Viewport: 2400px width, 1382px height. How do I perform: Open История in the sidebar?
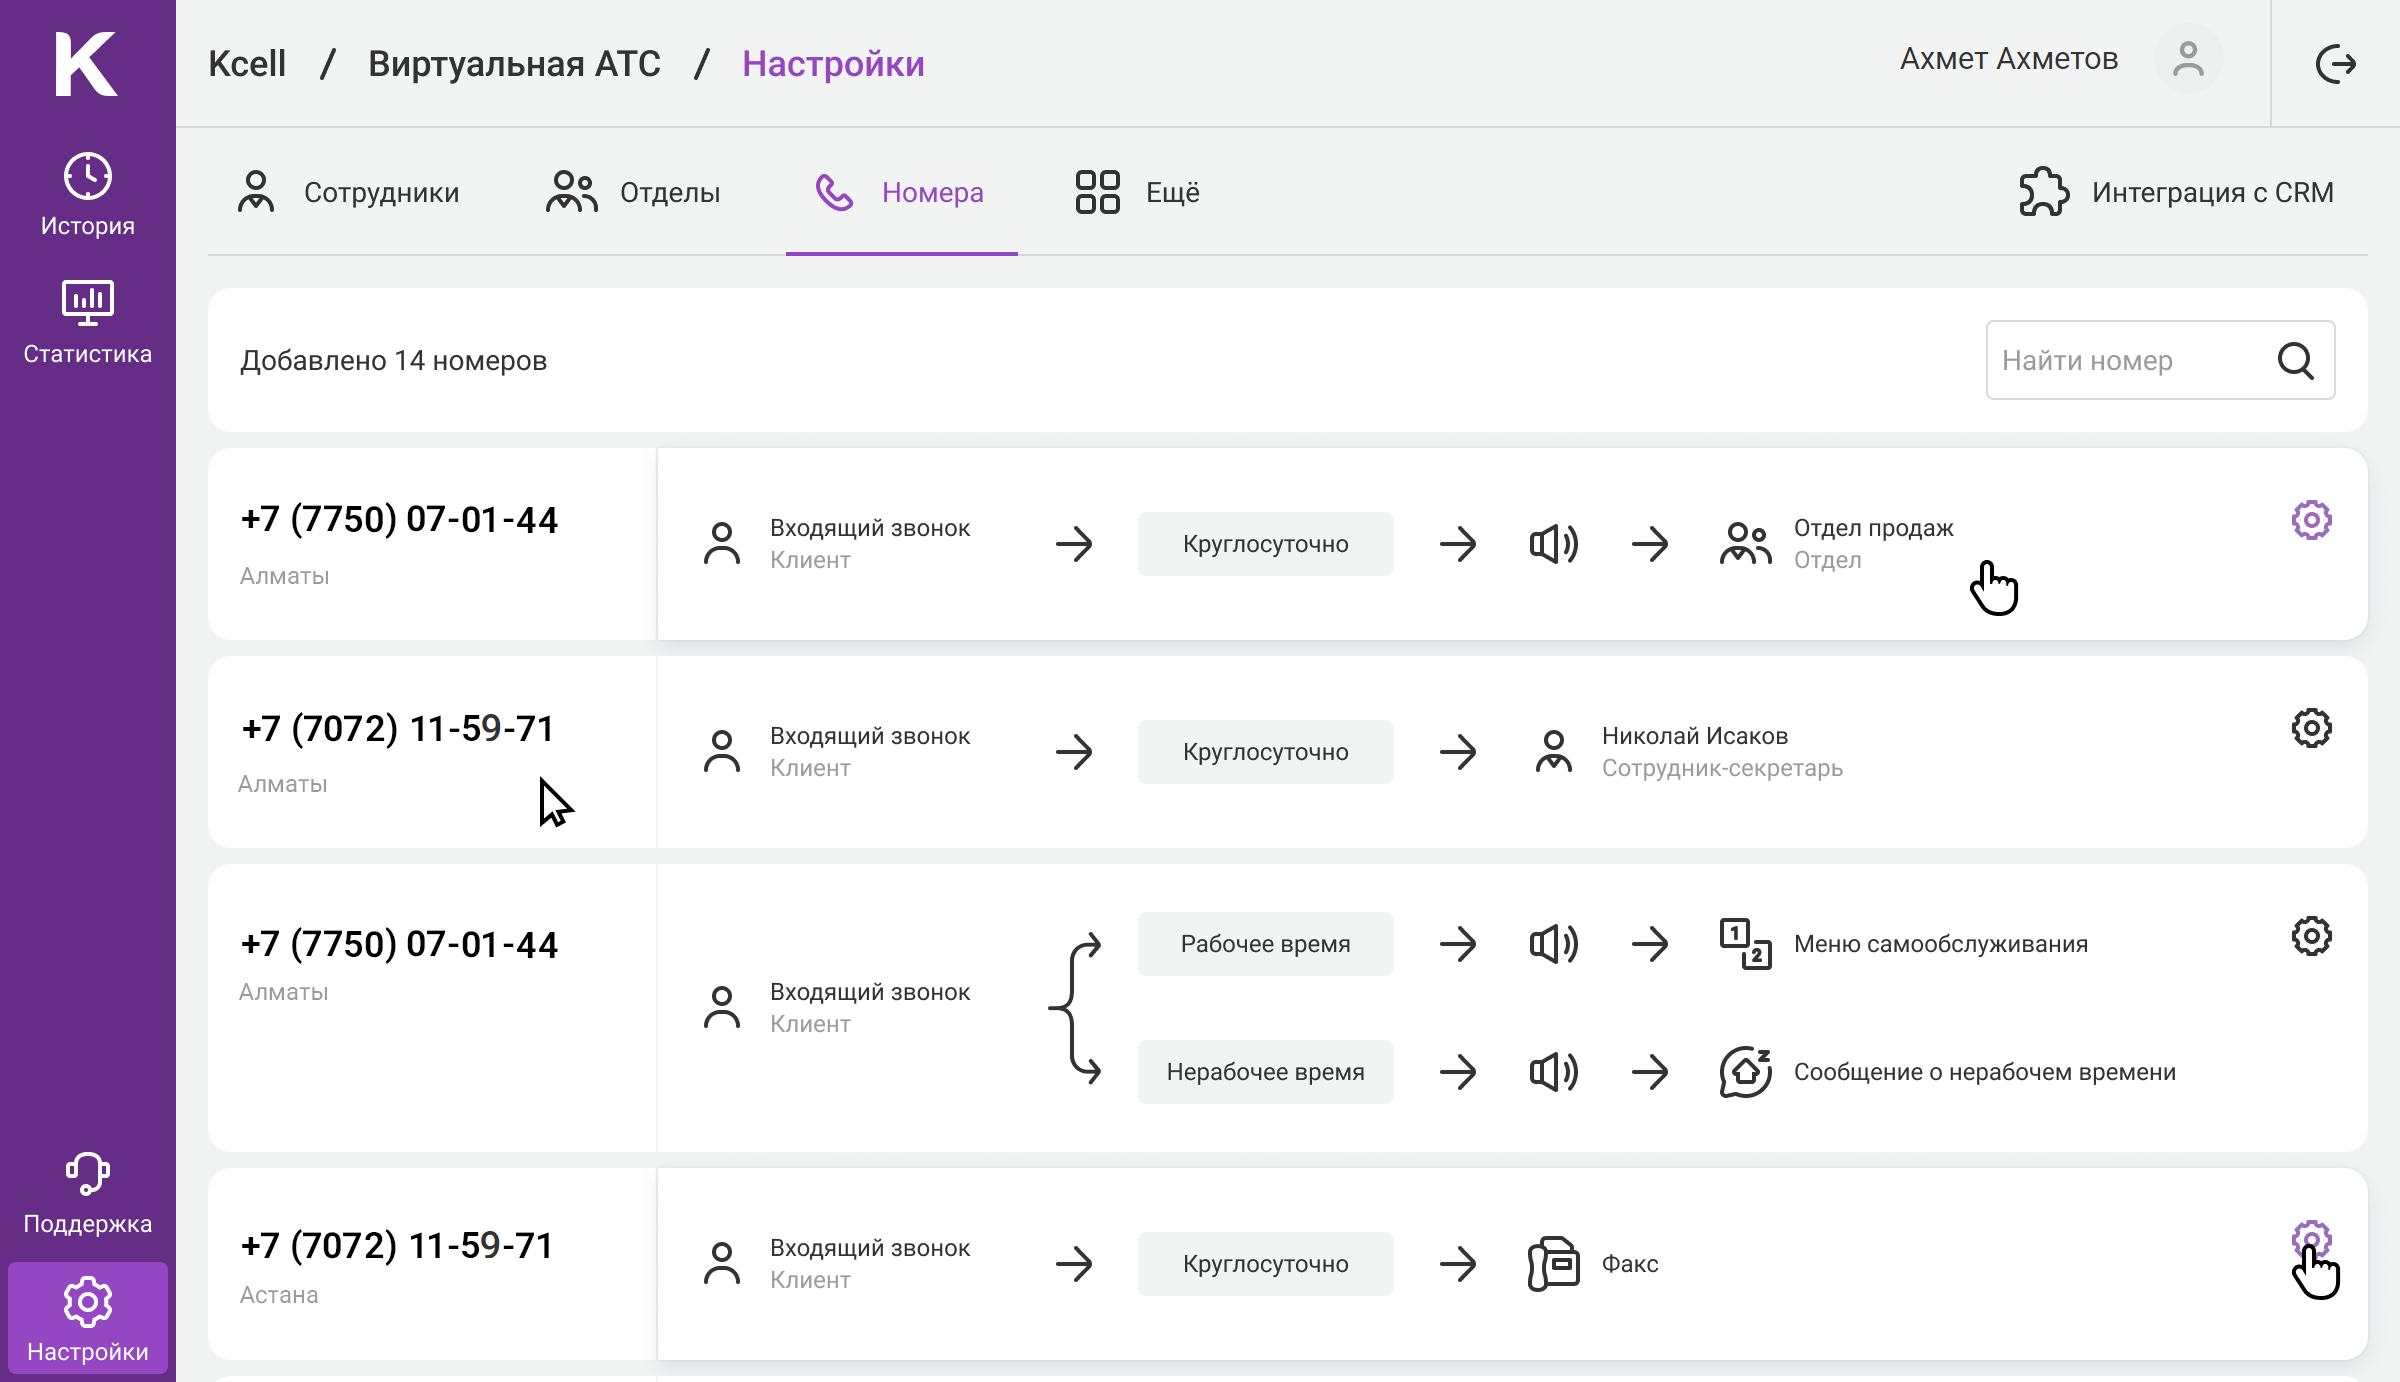(x=88, y=195)
